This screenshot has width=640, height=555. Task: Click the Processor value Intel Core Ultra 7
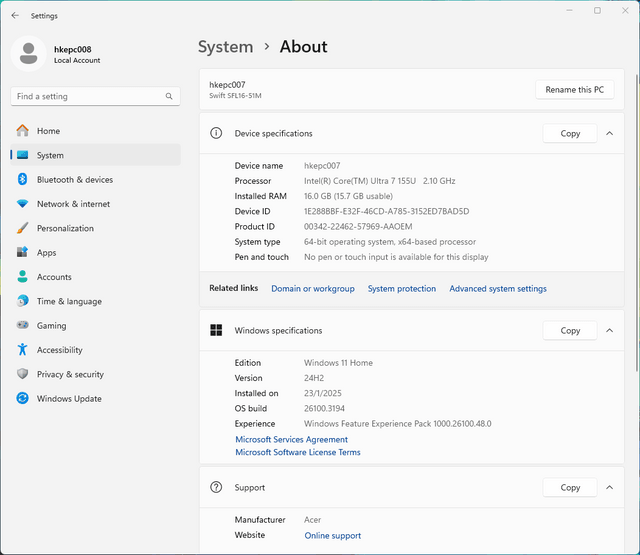(x=379, y=181)
